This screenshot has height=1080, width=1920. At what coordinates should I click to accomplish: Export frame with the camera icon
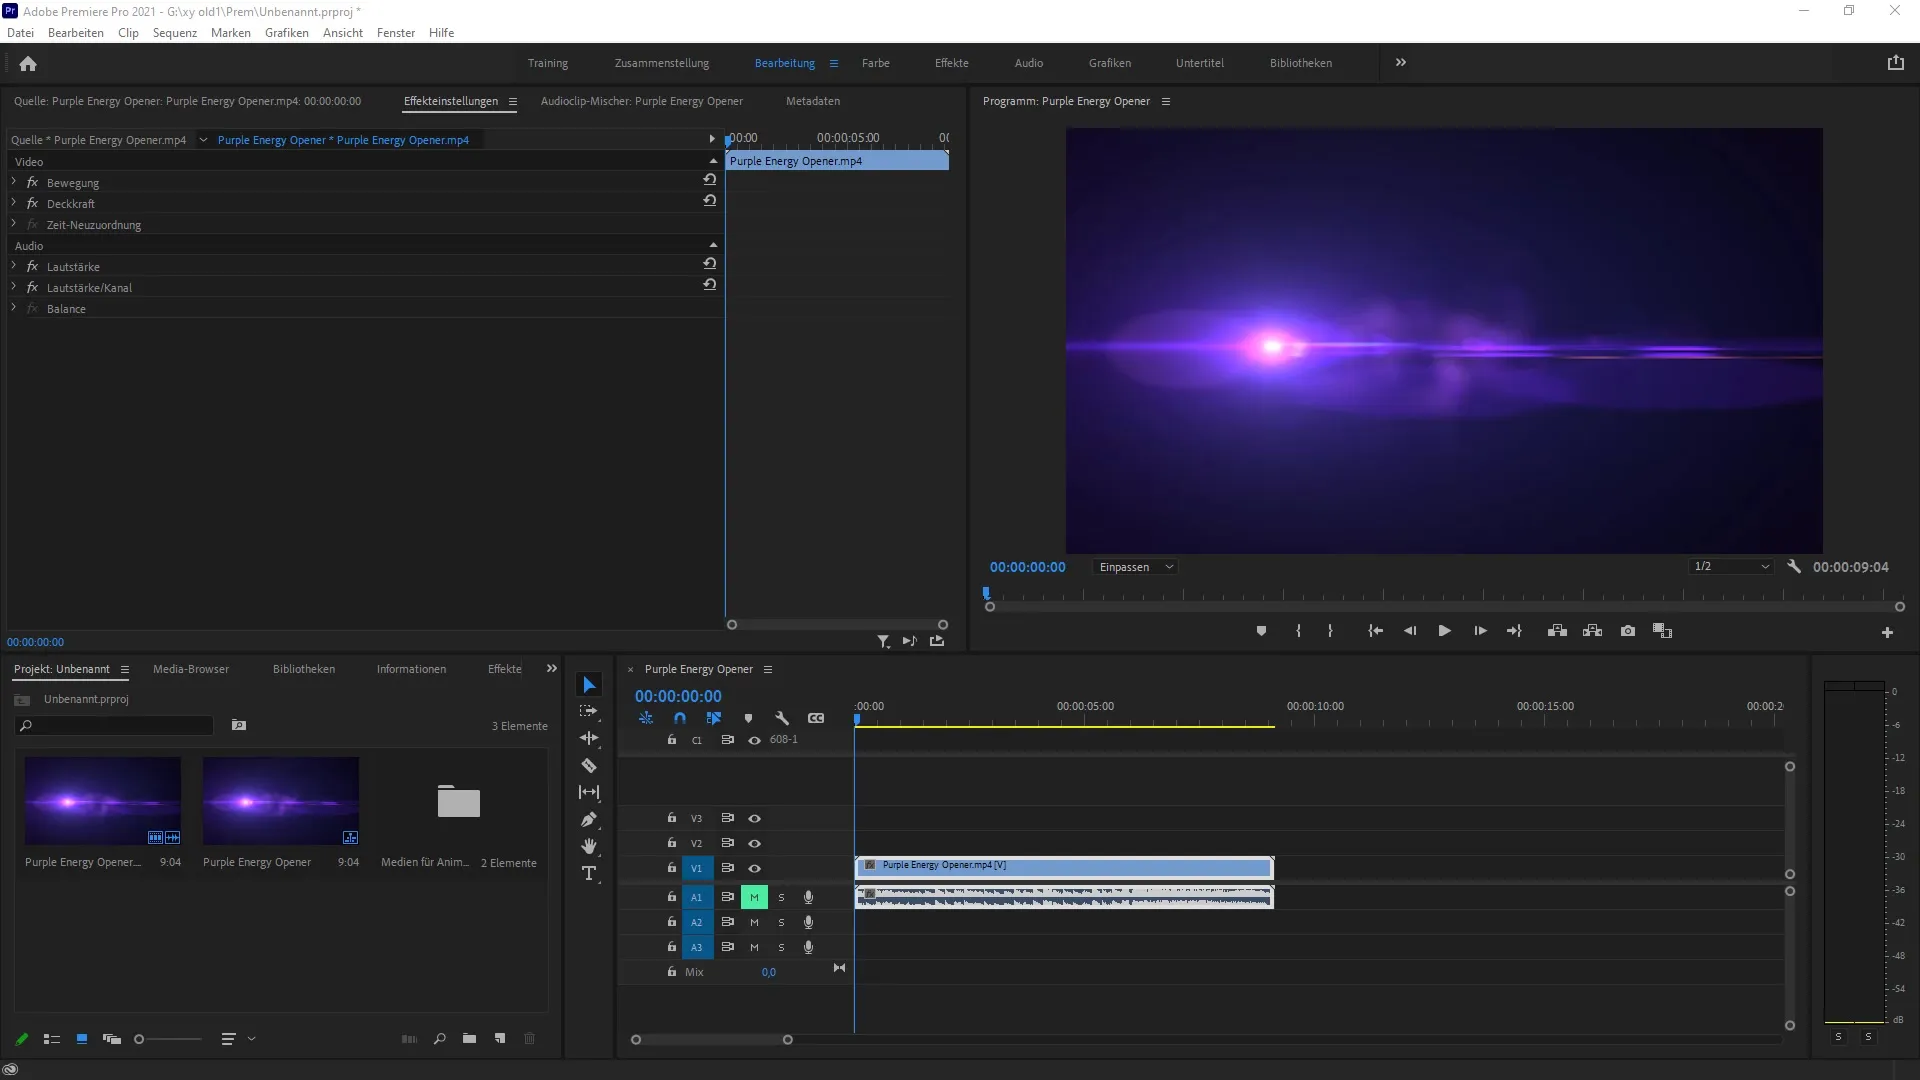pyautogui.click(x=1628, y=631)
